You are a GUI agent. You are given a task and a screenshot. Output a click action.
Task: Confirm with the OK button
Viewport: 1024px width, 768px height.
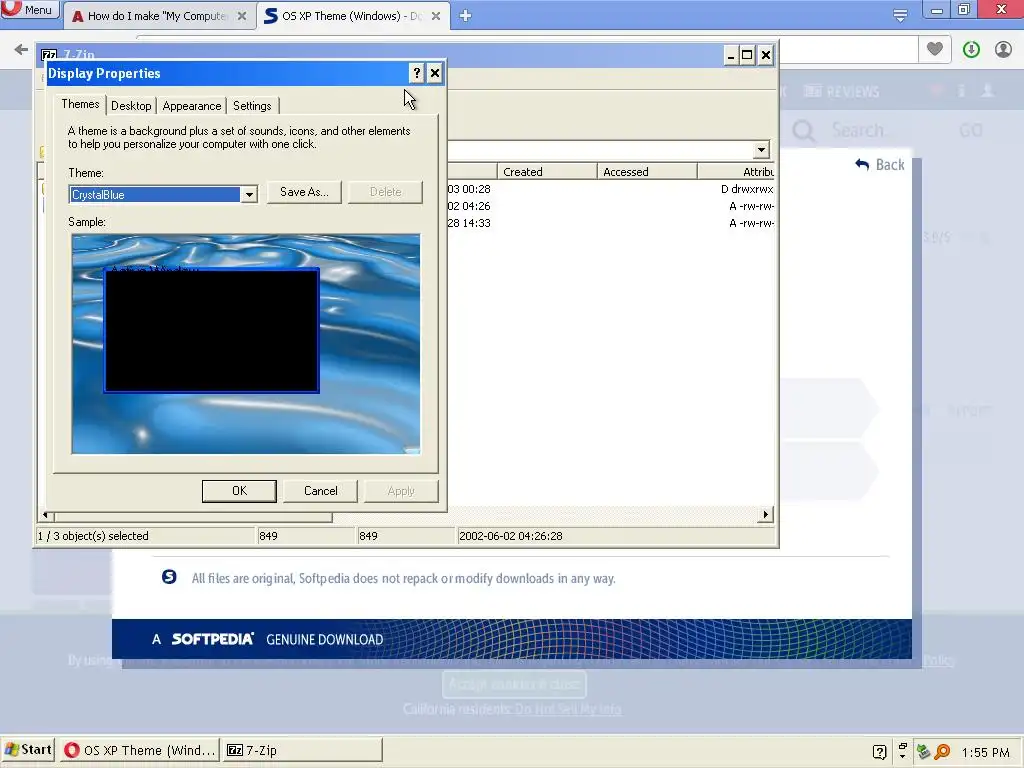pyautogui.click(x=239, y=491)
